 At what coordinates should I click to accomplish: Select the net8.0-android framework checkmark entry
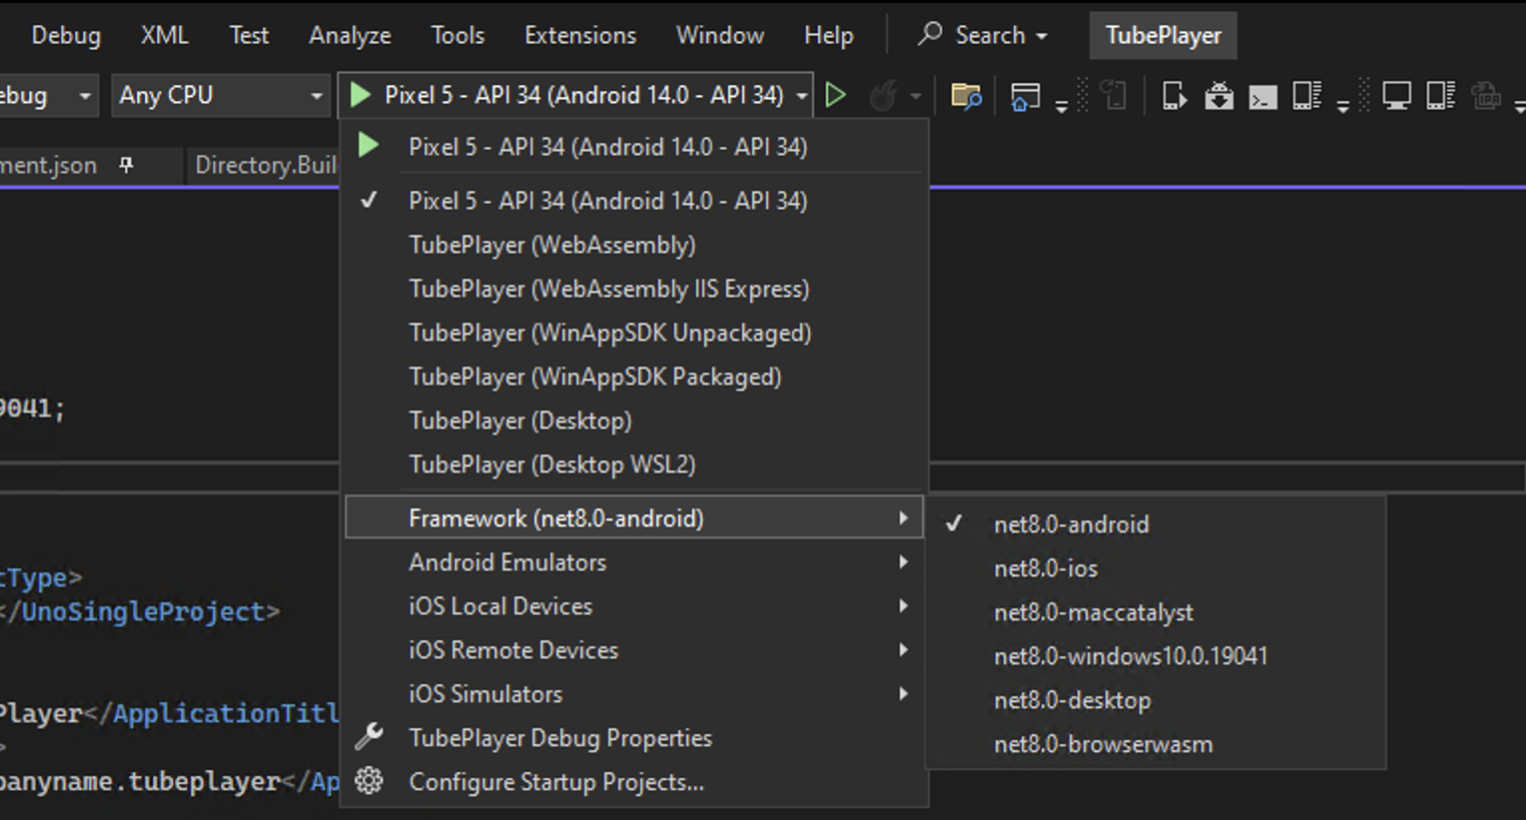click(1071, 524)
